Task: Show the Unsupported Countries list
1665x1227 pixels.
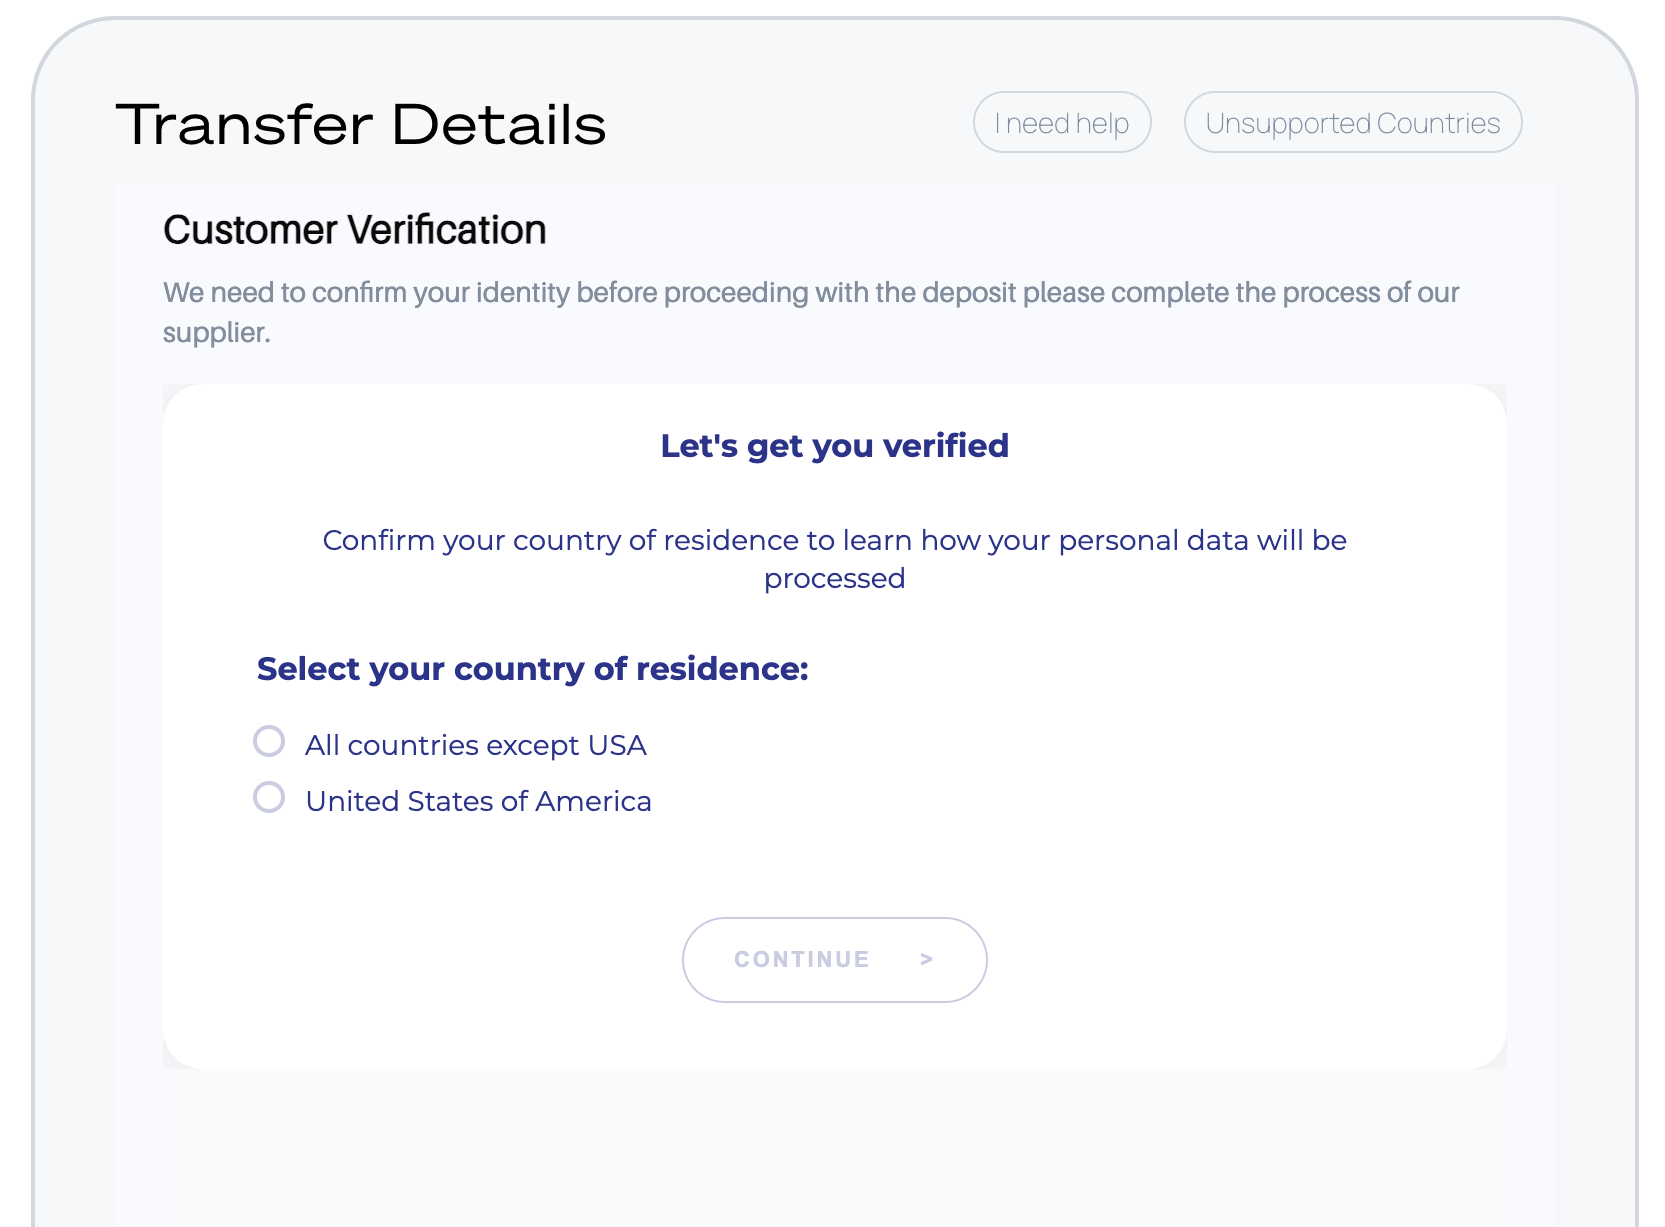Action: click(1352, 123)
